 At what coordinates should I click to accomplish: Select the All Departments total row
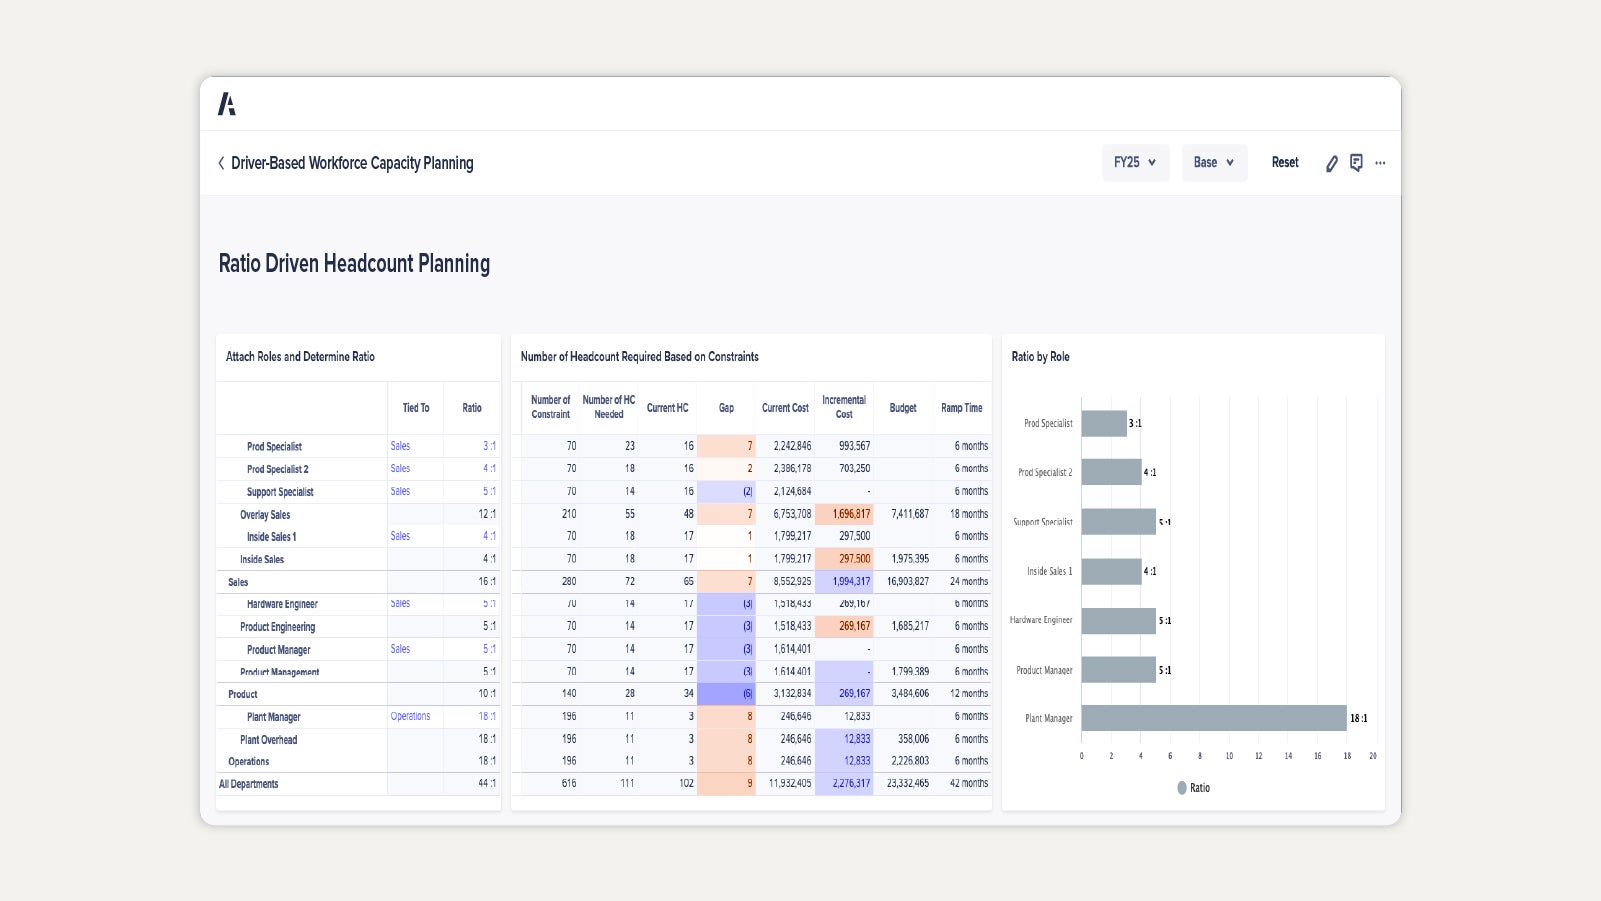249,784
